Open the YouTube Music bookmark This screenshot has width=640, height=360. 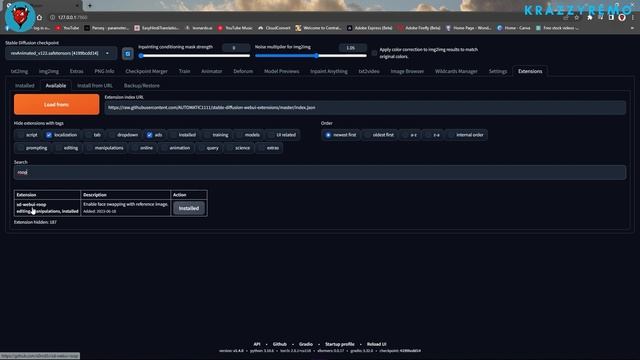(x=235, y=28)
